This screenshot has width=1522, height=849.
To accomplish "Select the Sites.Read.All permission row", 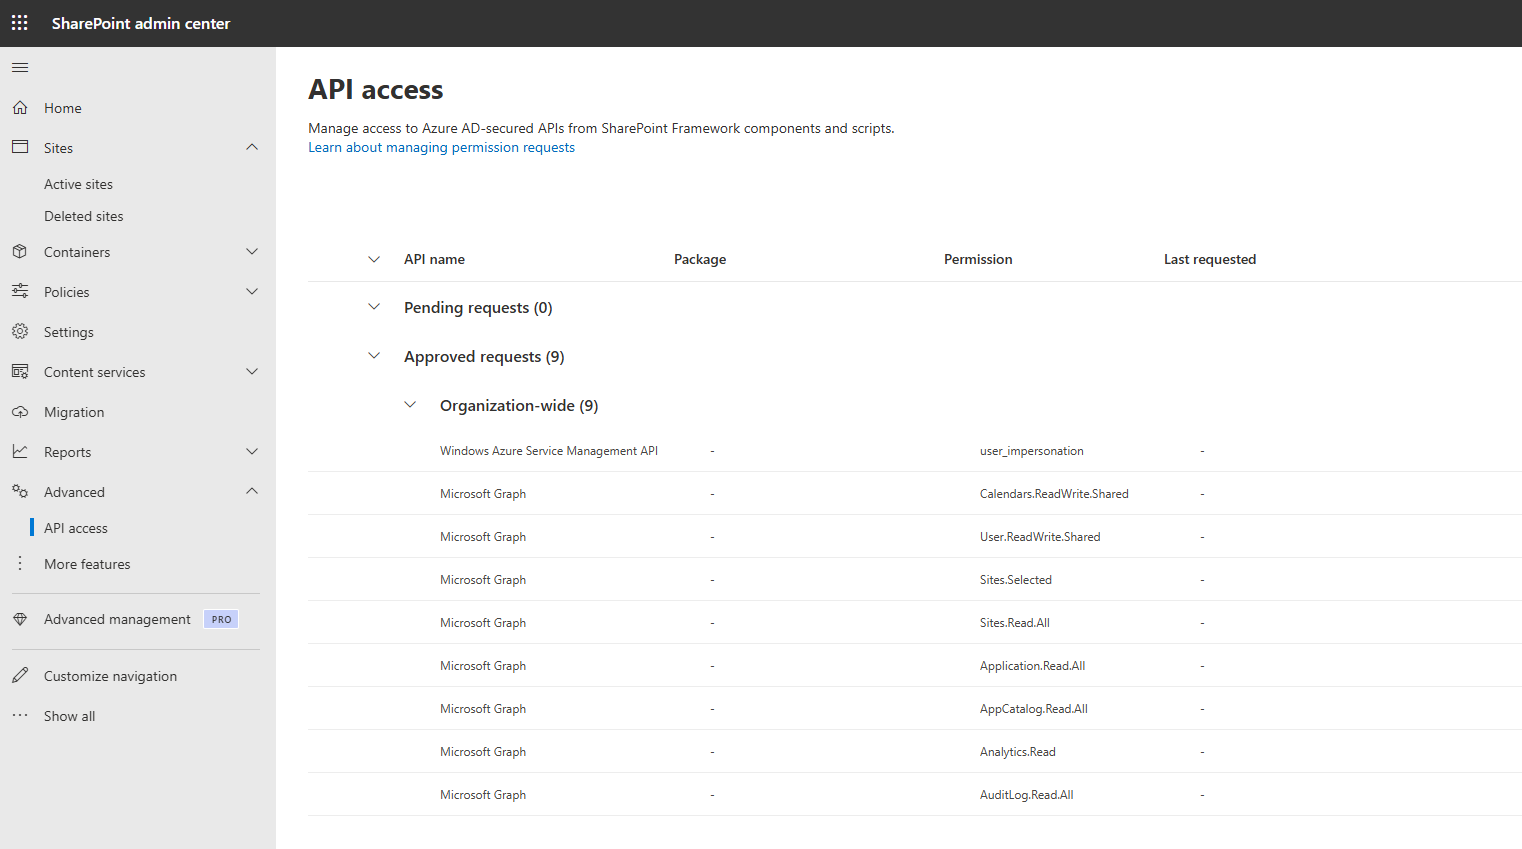I will [x=915, y=623].
